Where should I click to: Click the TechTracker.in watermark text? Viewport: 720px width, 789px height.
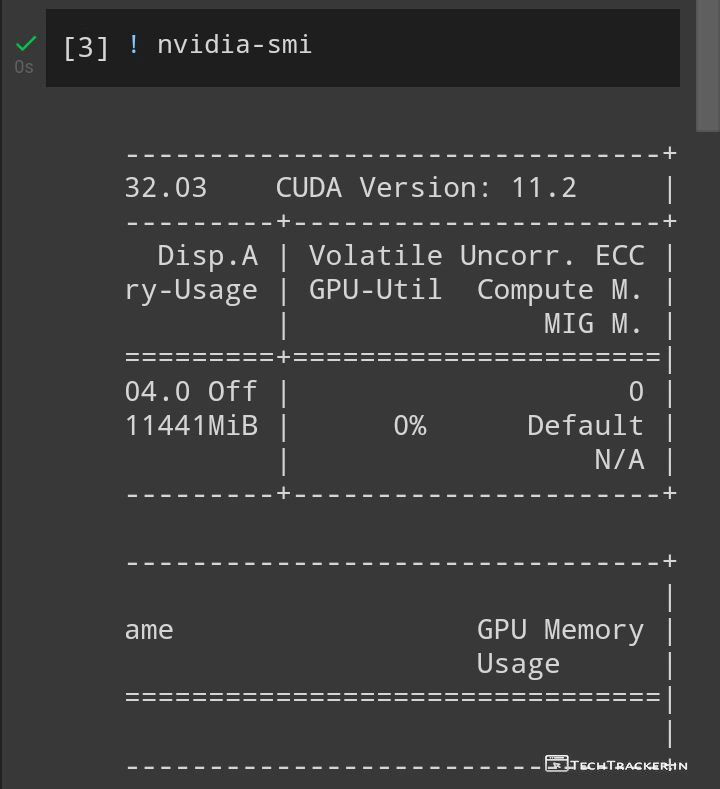[629, 765]
